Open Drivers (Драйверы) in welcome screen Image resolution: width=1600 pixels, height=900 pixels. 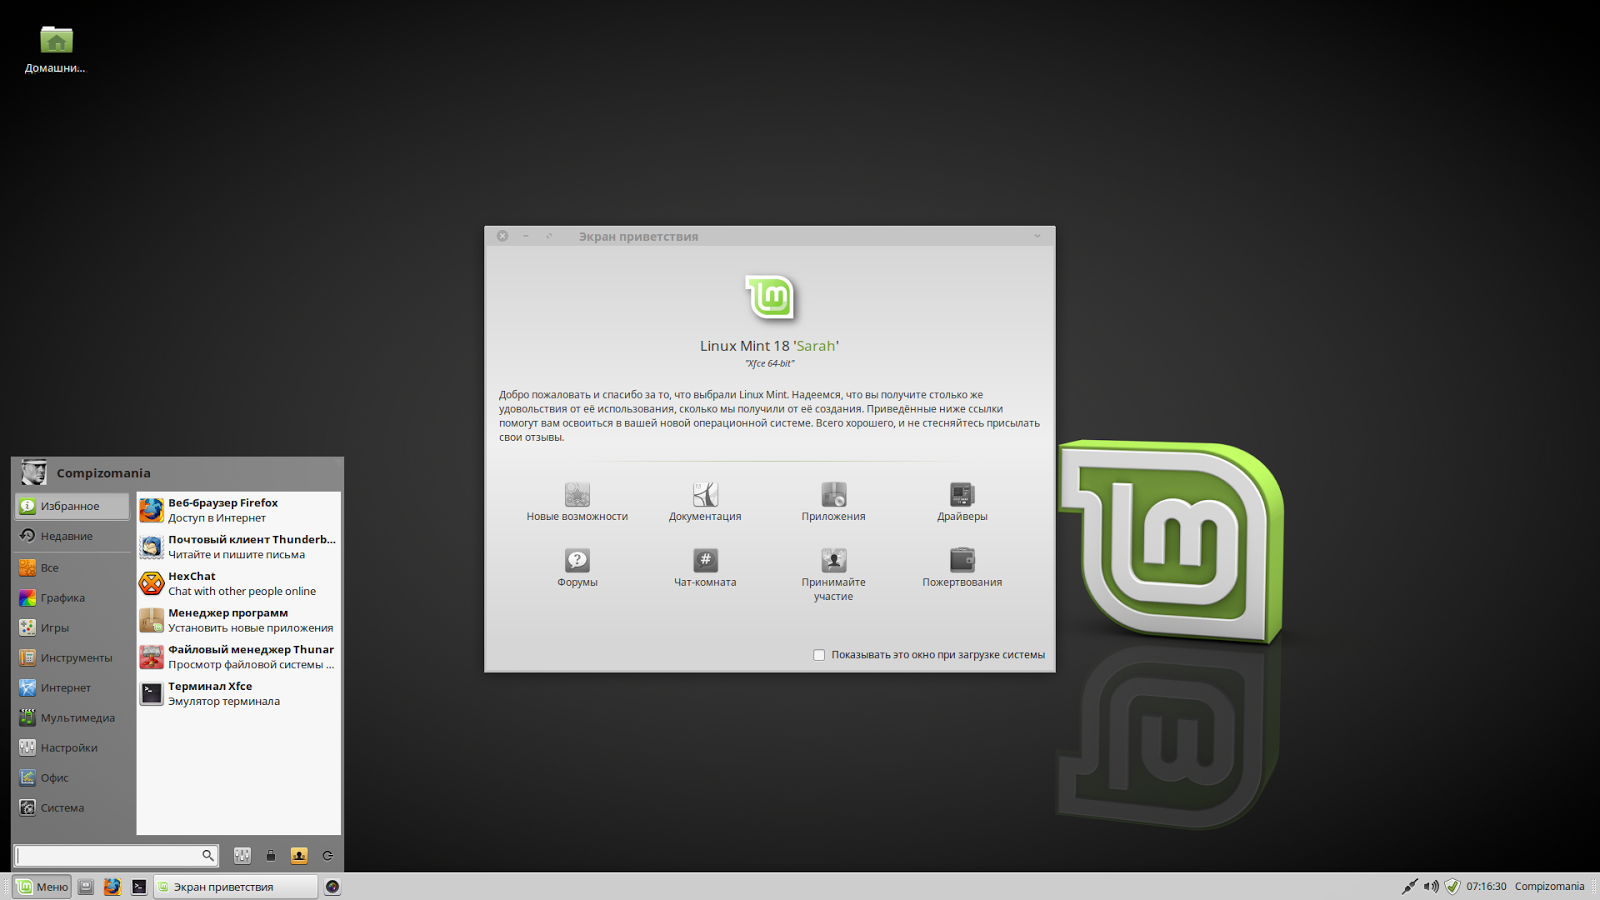[962, 502]
